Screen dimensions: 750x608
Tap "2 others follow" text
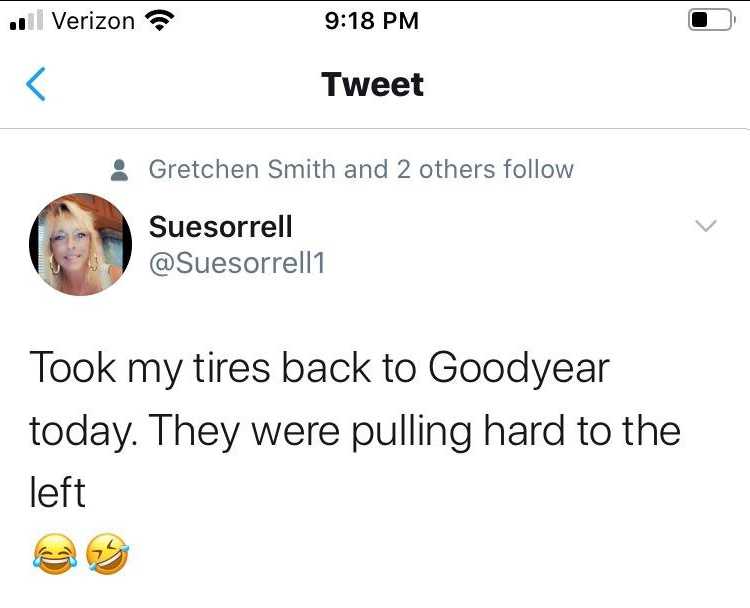click(x=485, y=169)
